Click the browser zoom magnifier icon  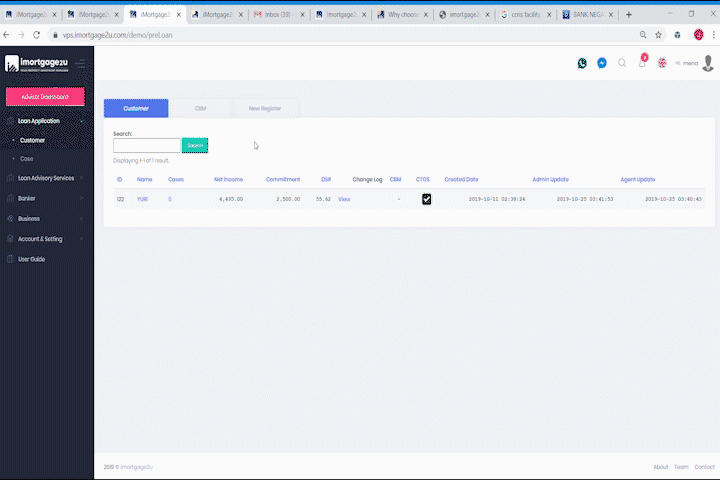point(643,35)
